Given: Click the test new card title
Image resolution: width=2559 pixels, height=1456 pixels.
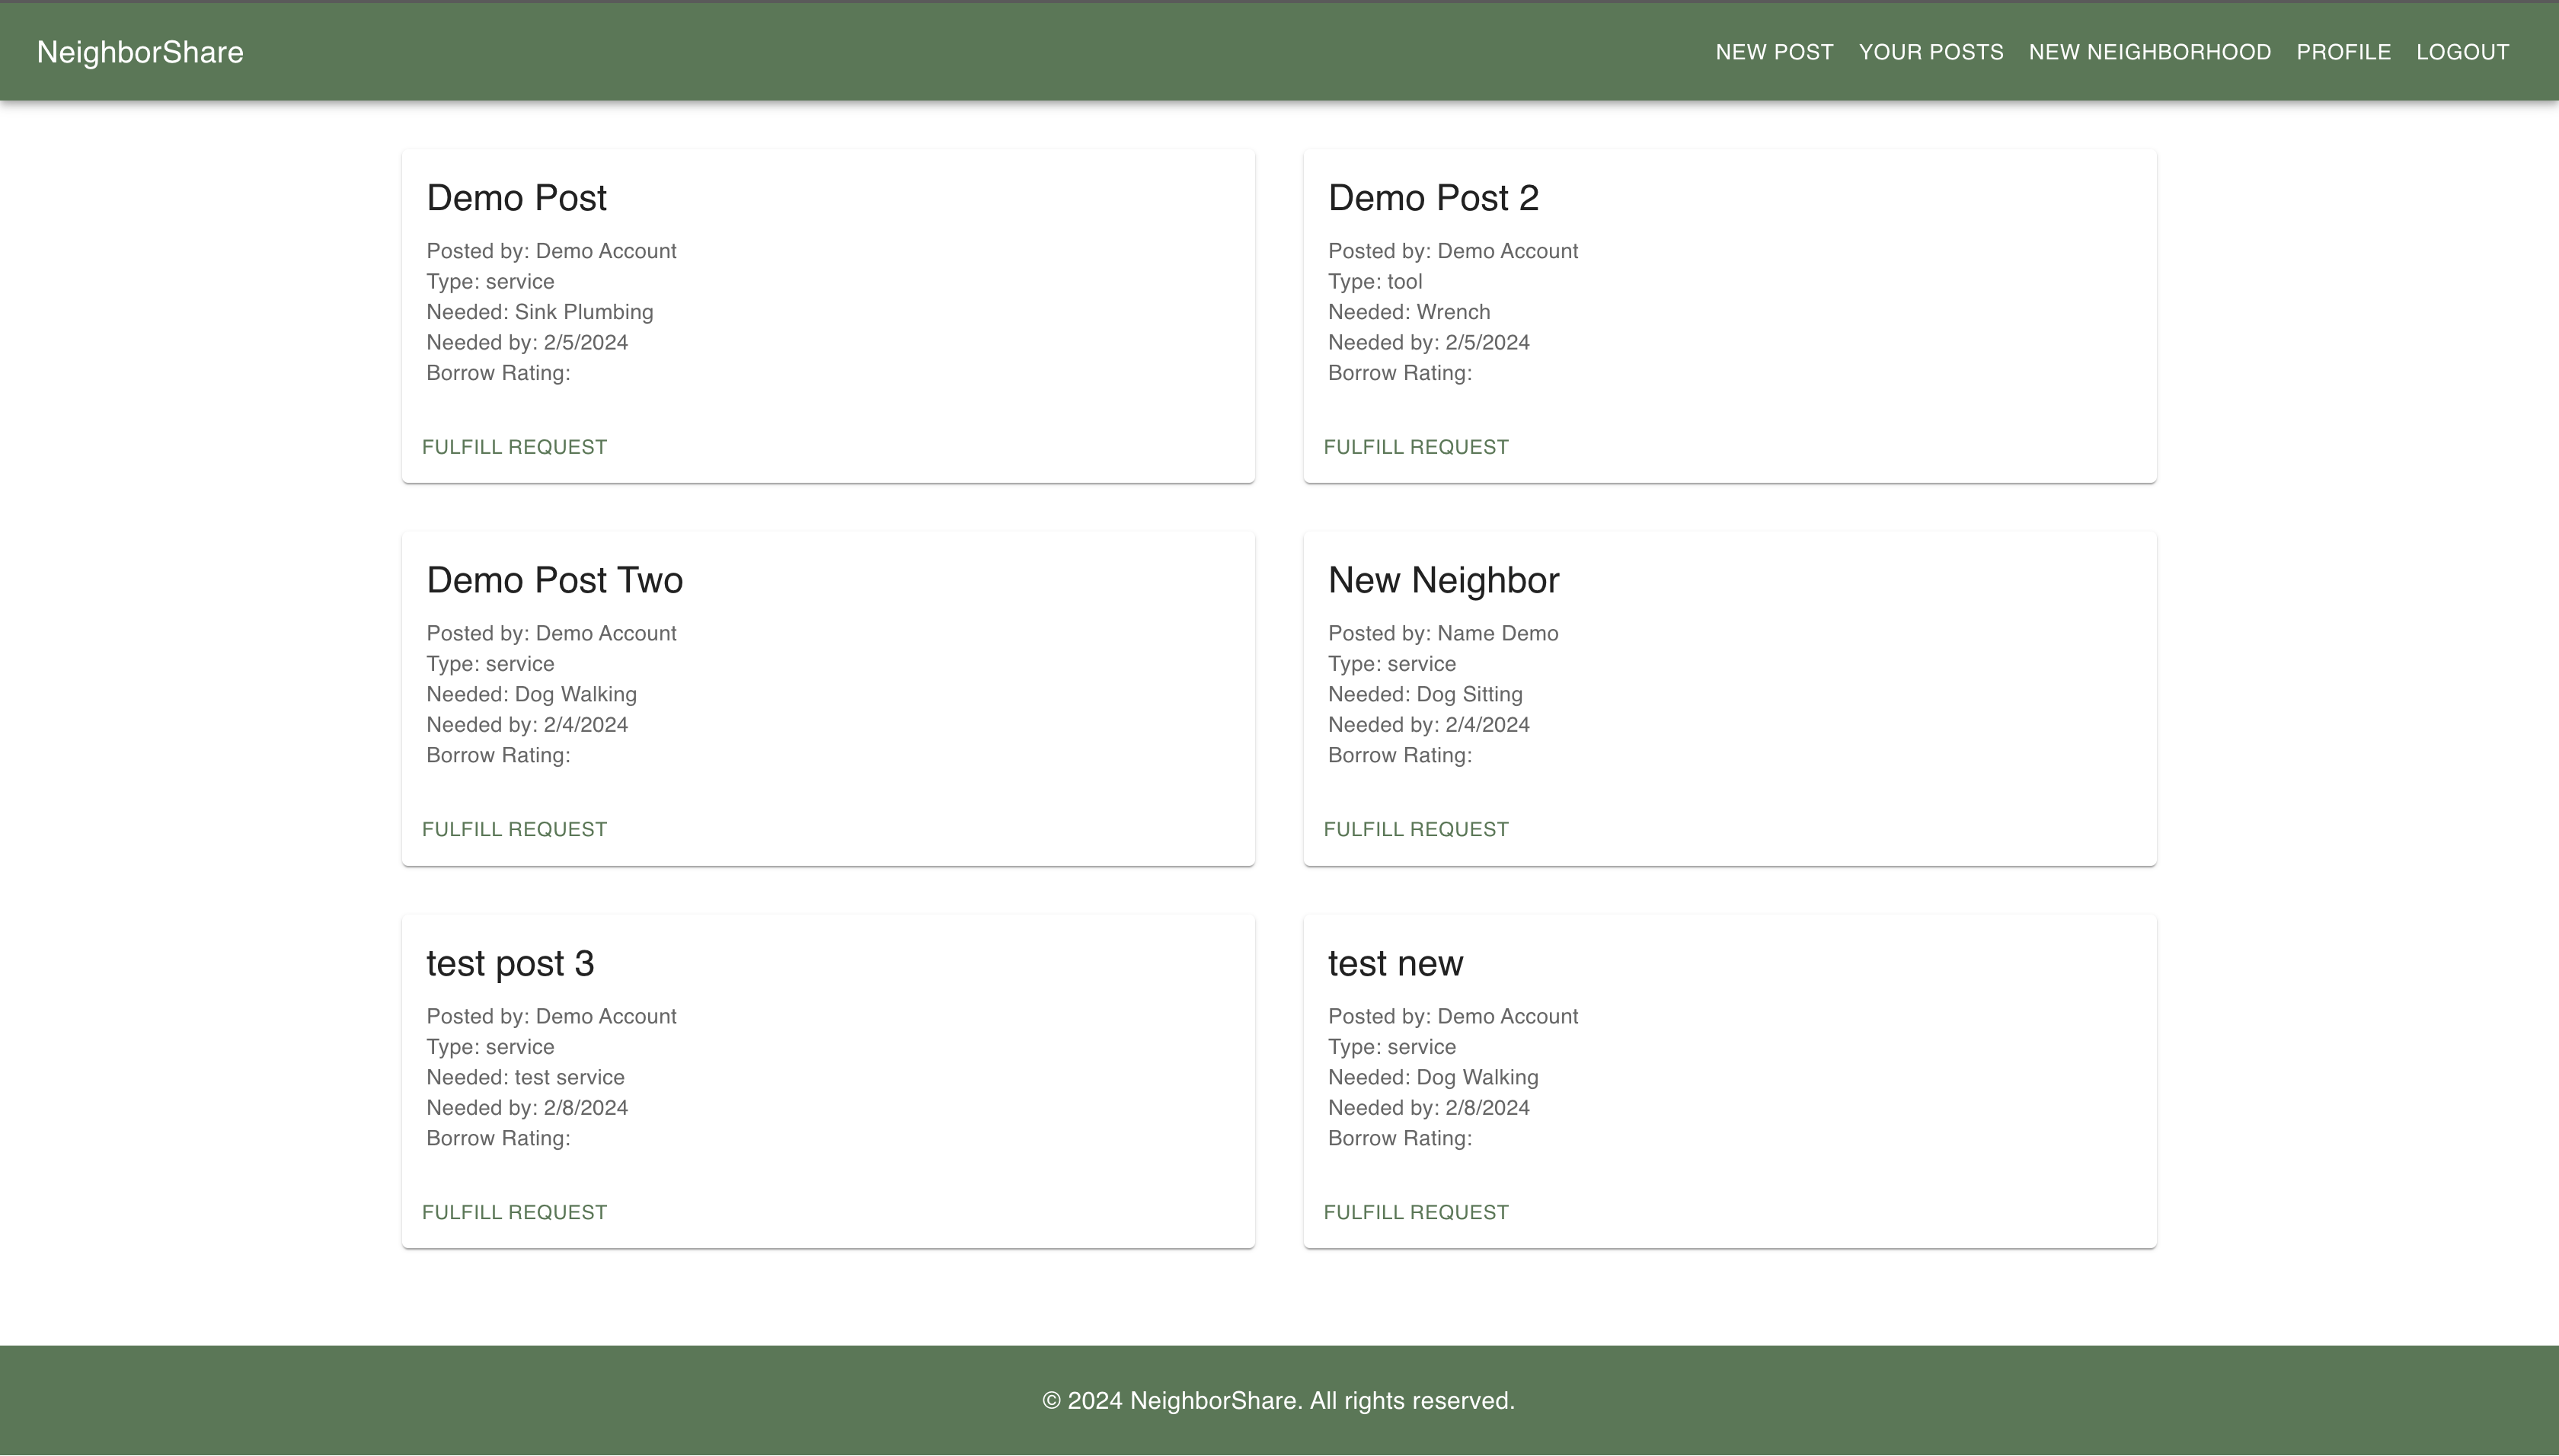Looking at the screenshot, I should [1395, 963].
